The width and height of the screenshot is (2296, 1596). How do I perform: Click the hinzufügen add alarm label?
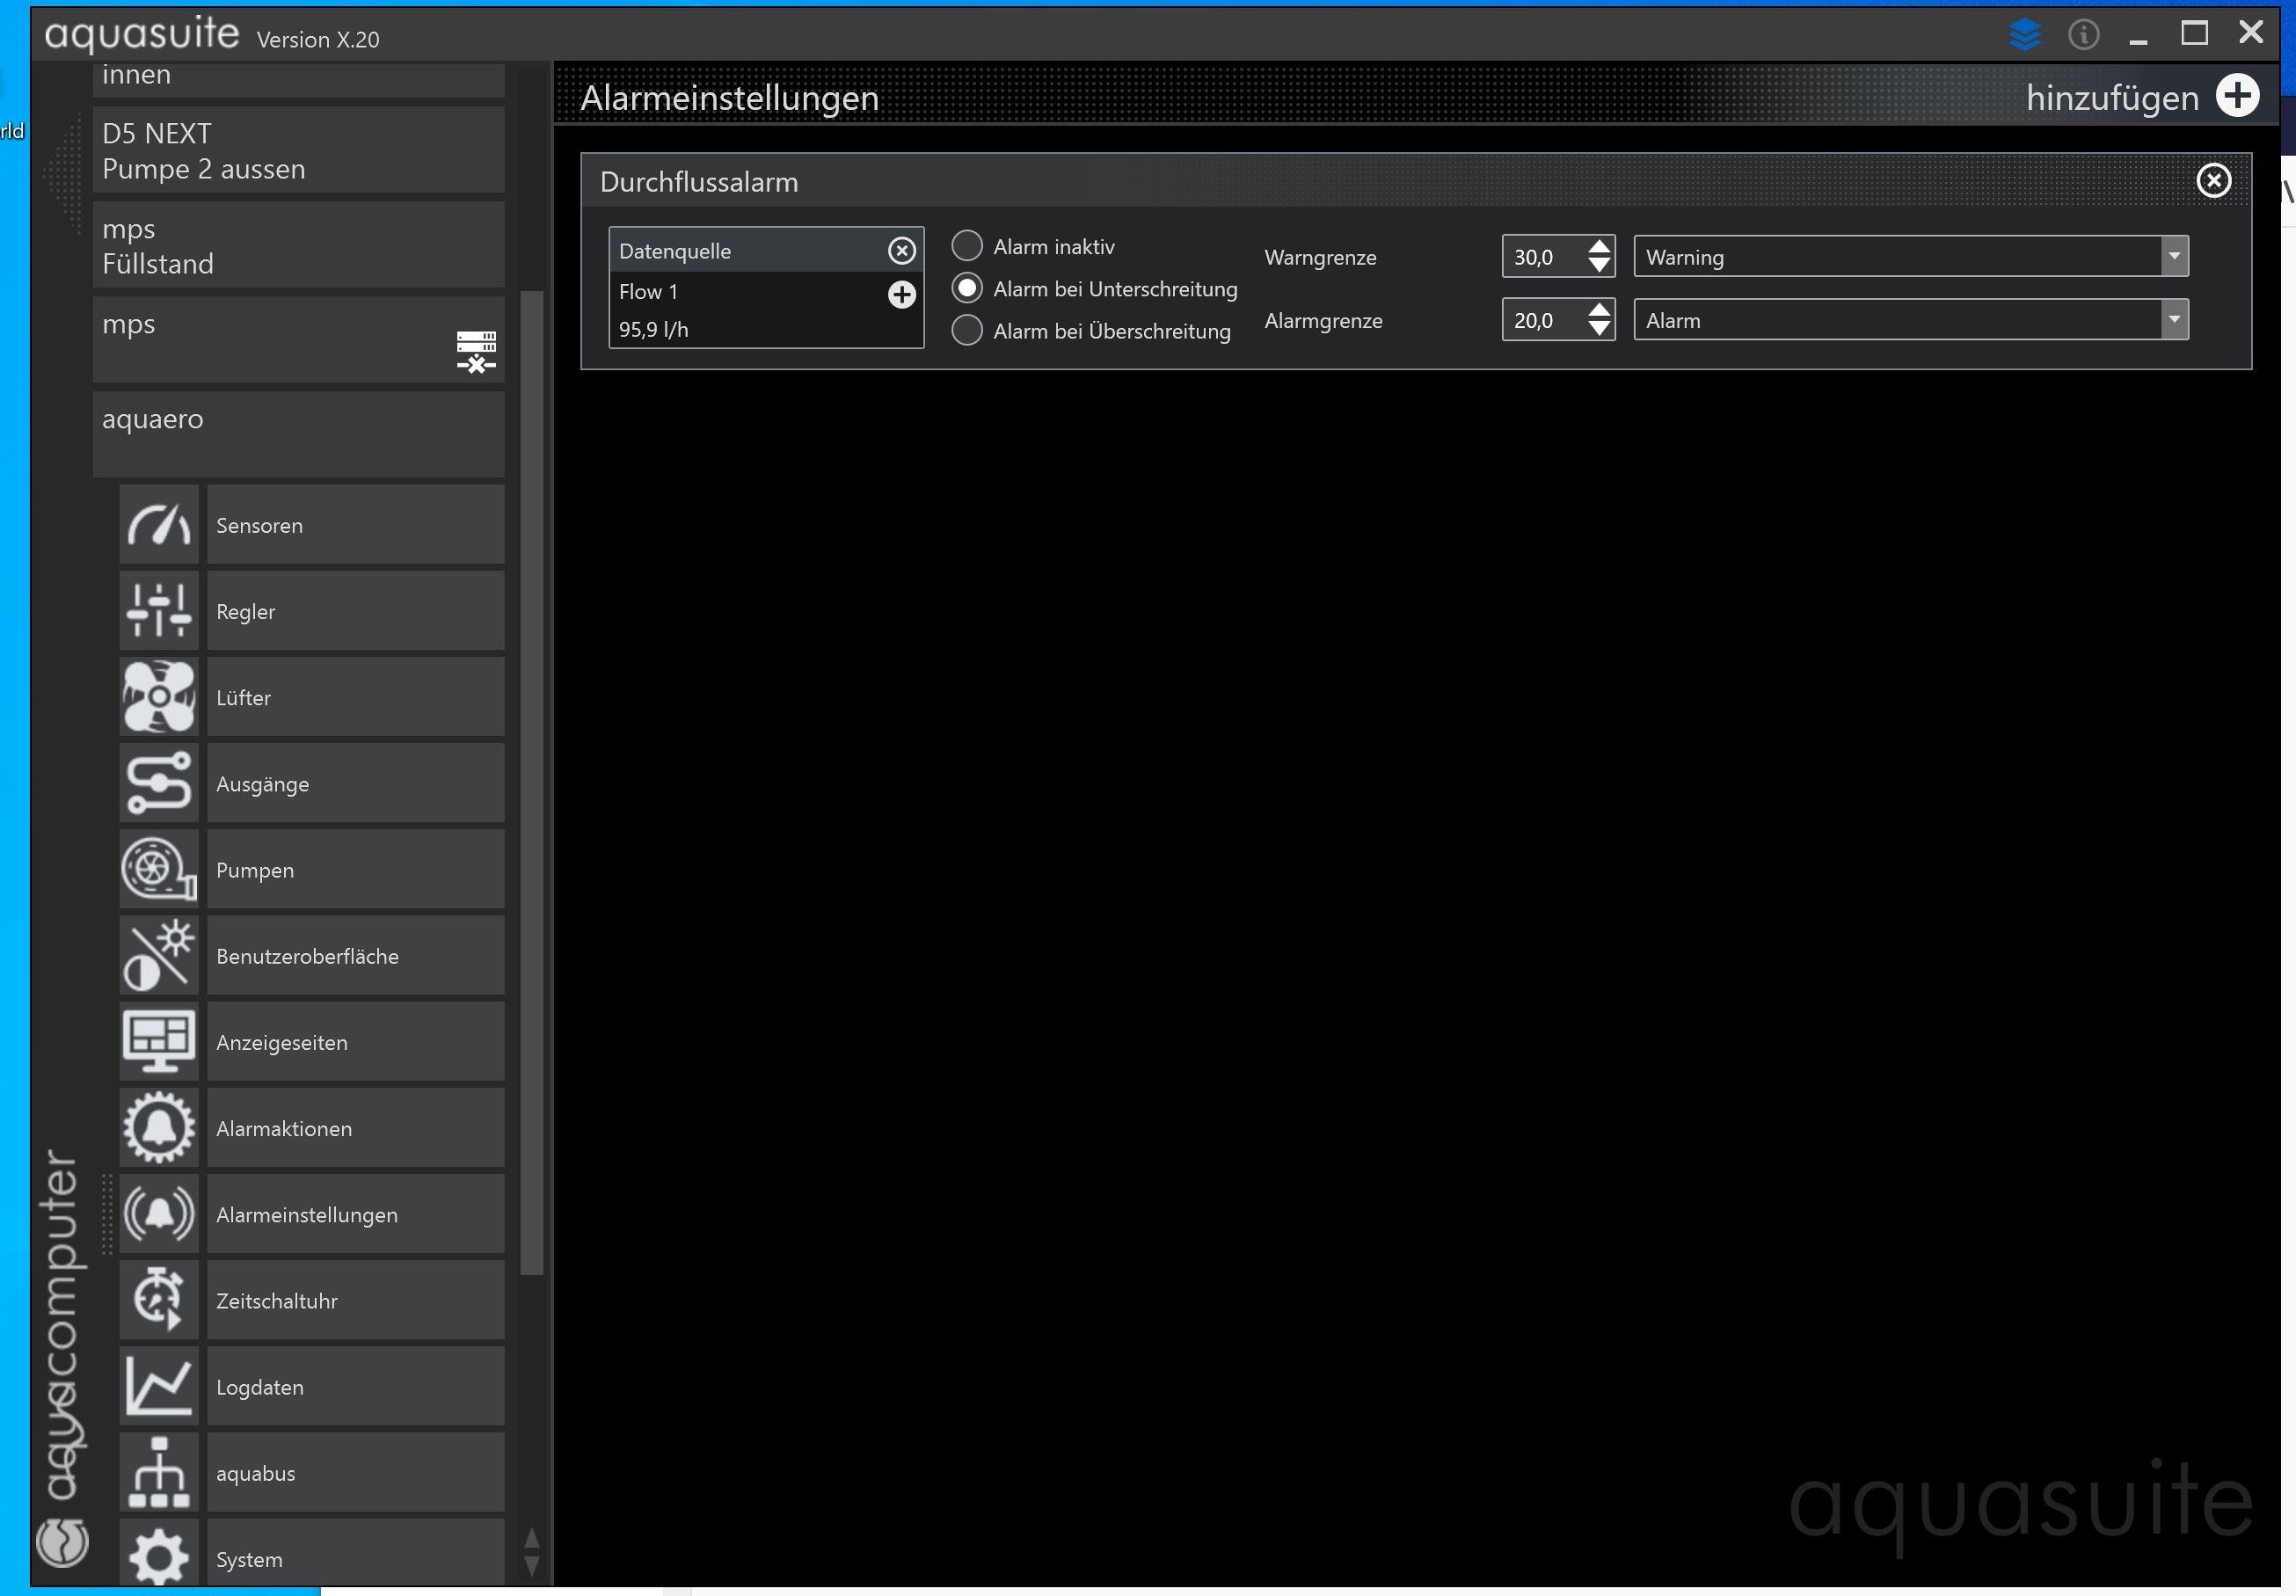pos(2112,98)
